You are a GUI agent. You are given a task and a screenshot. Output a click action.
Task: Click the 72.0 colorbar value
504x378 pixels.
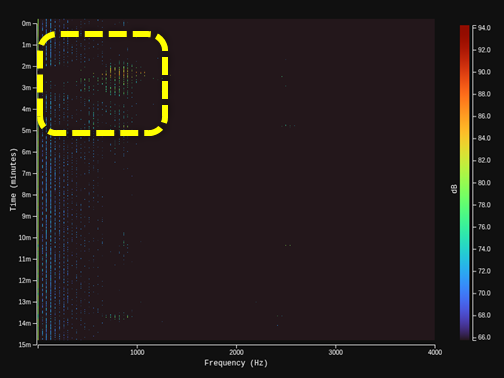pos(484,271)
